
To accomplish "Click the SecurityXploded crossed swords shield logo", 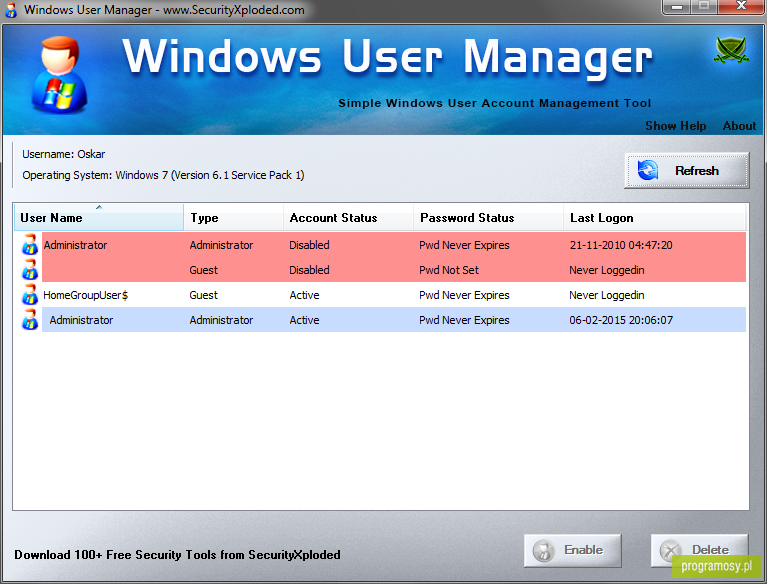I will tap(731, 50).
